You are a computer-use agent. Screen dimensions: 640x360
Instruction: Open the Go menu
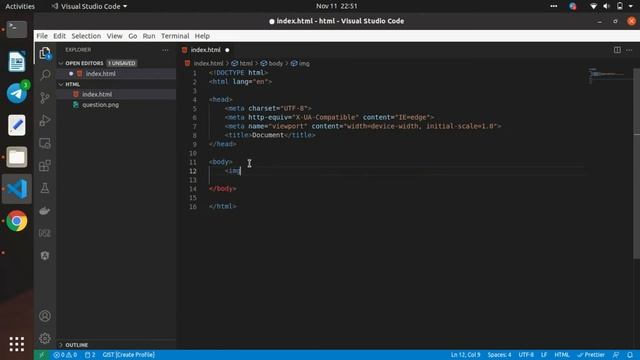133,36
